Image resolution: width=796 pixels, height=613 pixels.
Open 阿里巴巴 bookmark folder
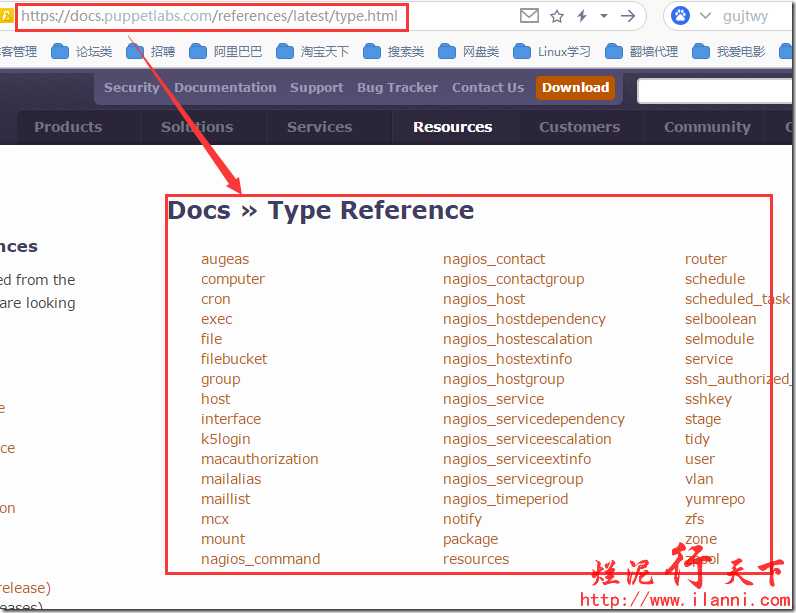pyautogui.click(x=226, y=51)
